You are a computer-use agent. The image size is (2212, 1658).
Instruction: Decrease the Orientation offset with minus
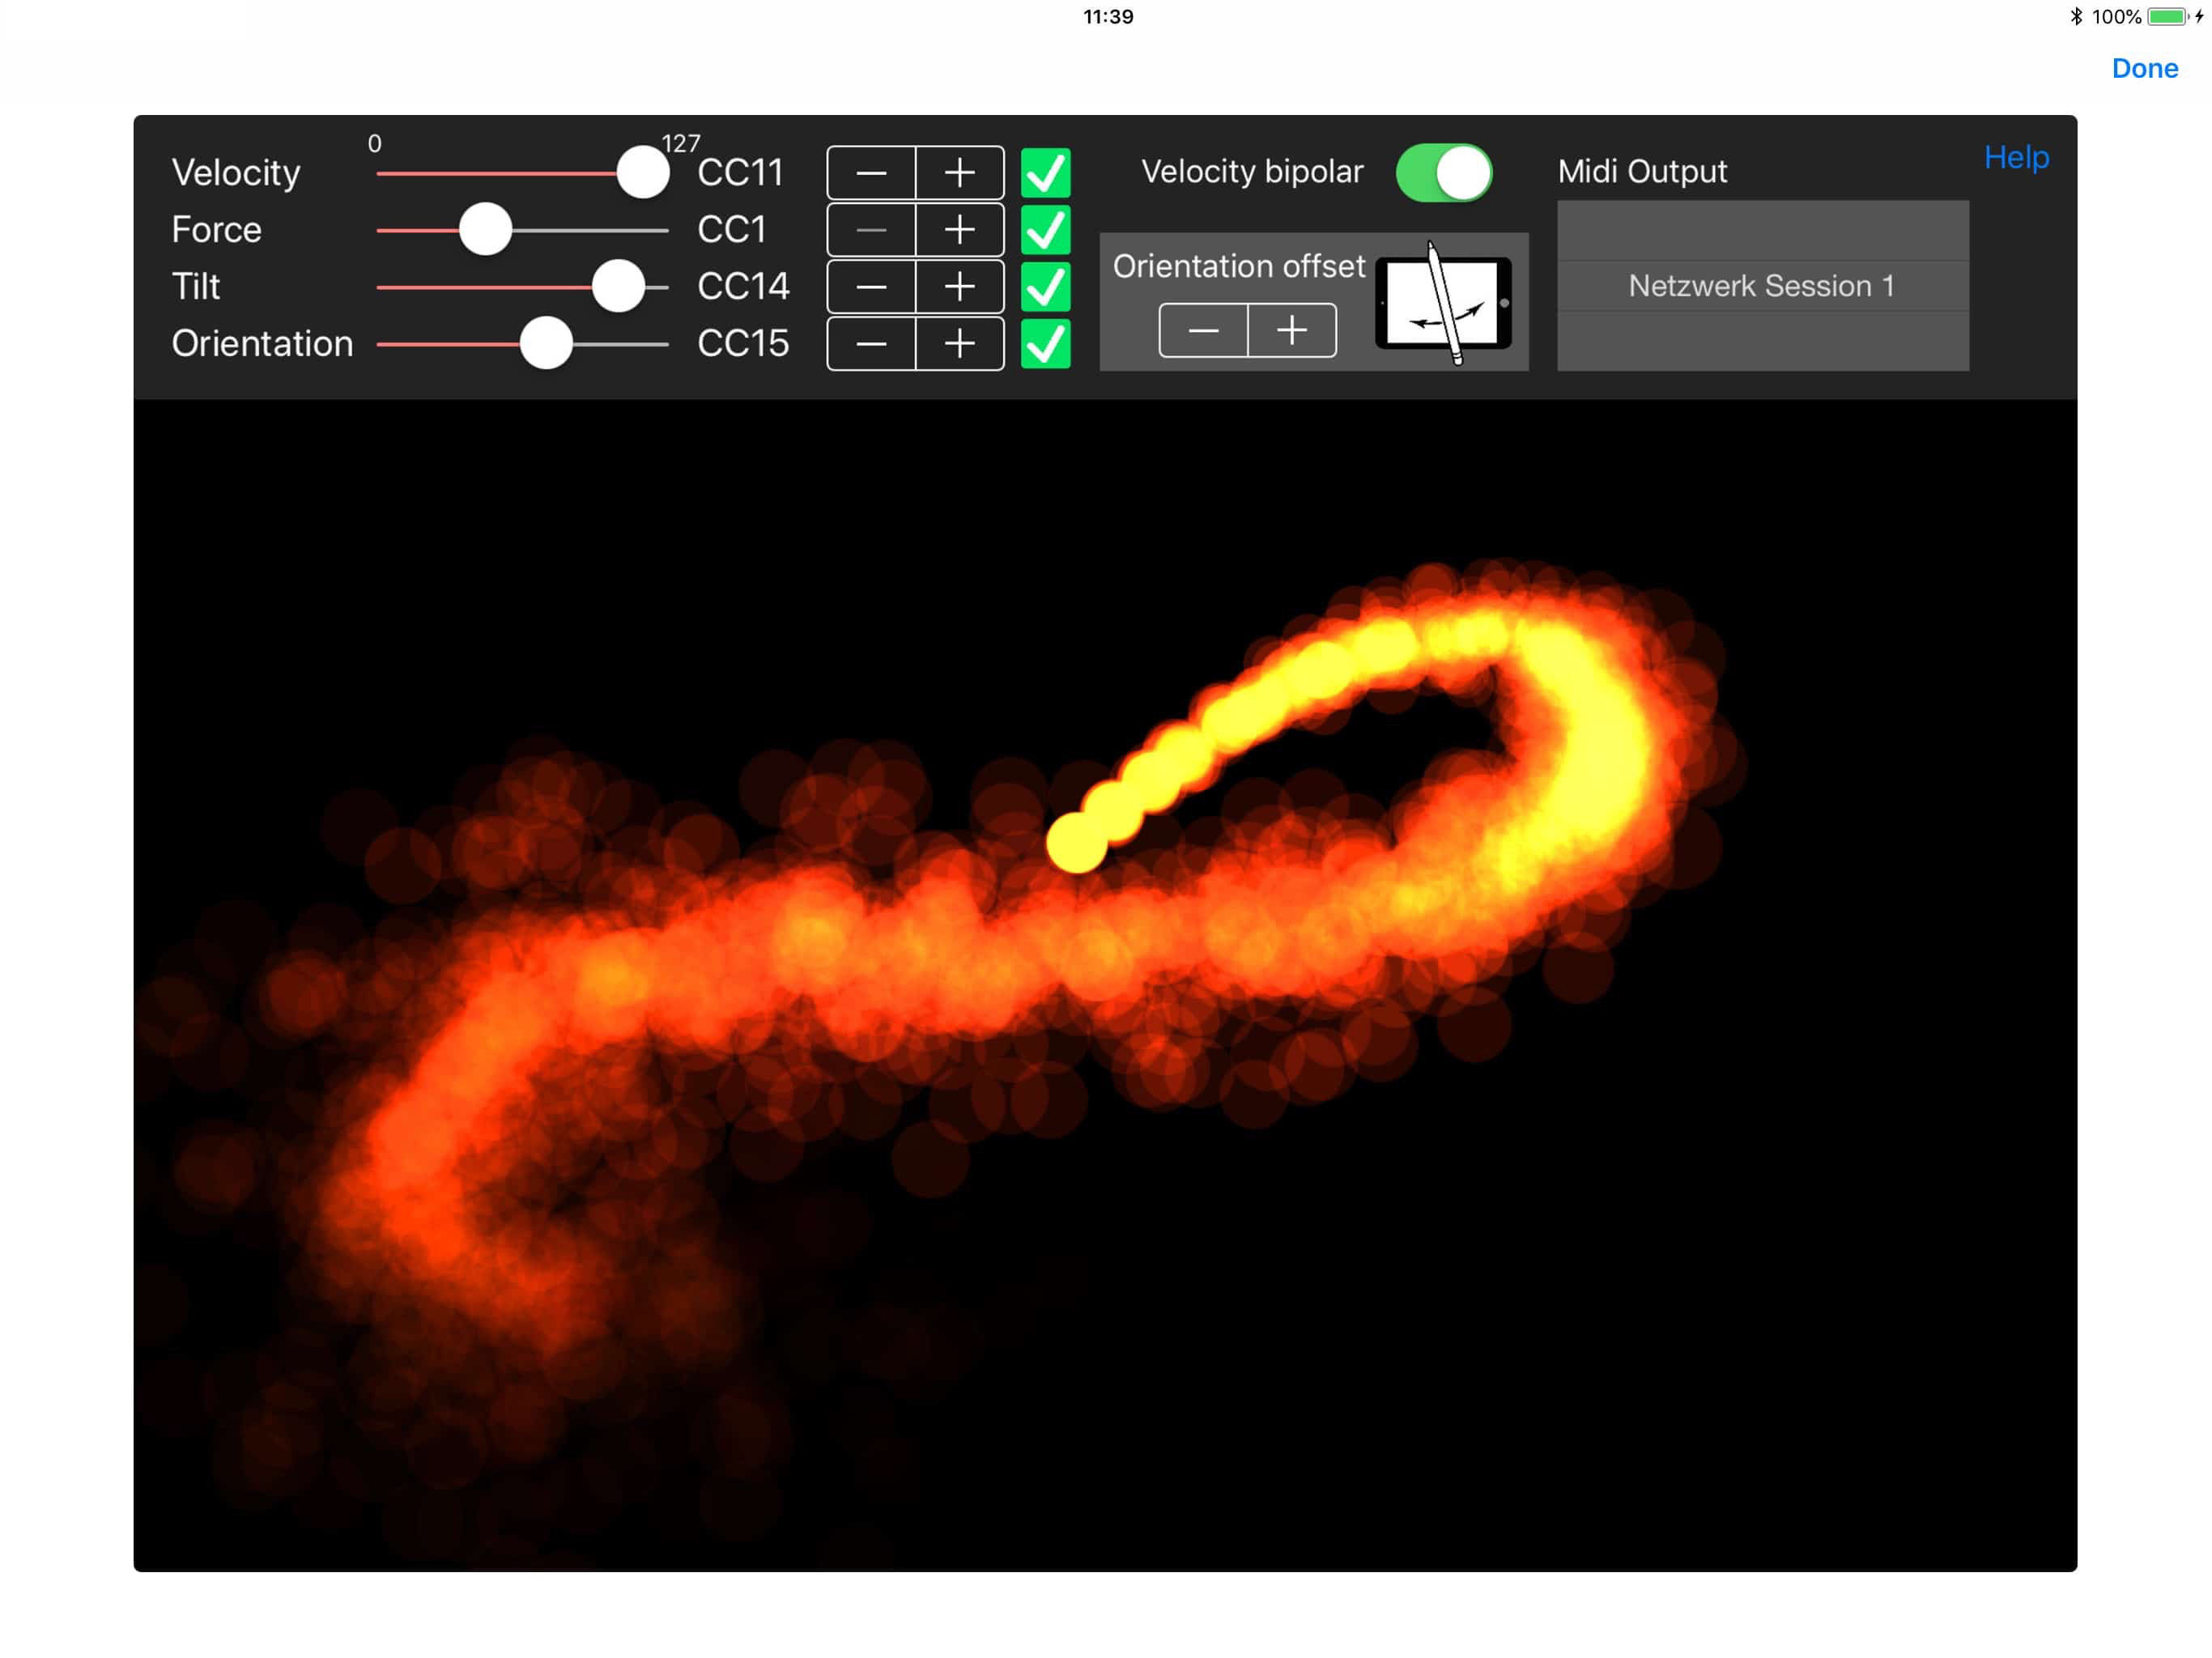pyautogui.click(x=1203, y=330)
